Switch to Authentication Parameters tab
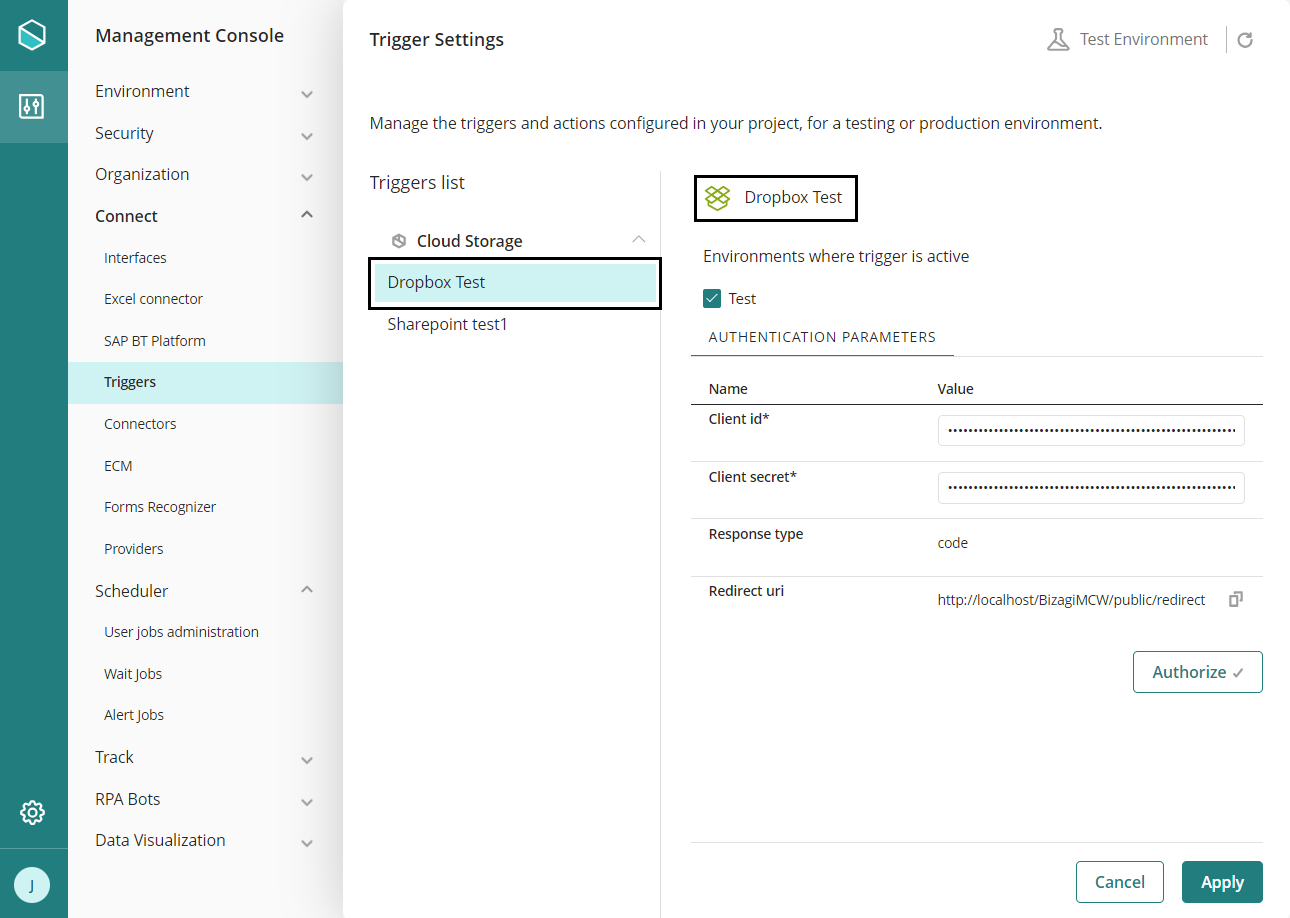 click(x=822, y=338)
